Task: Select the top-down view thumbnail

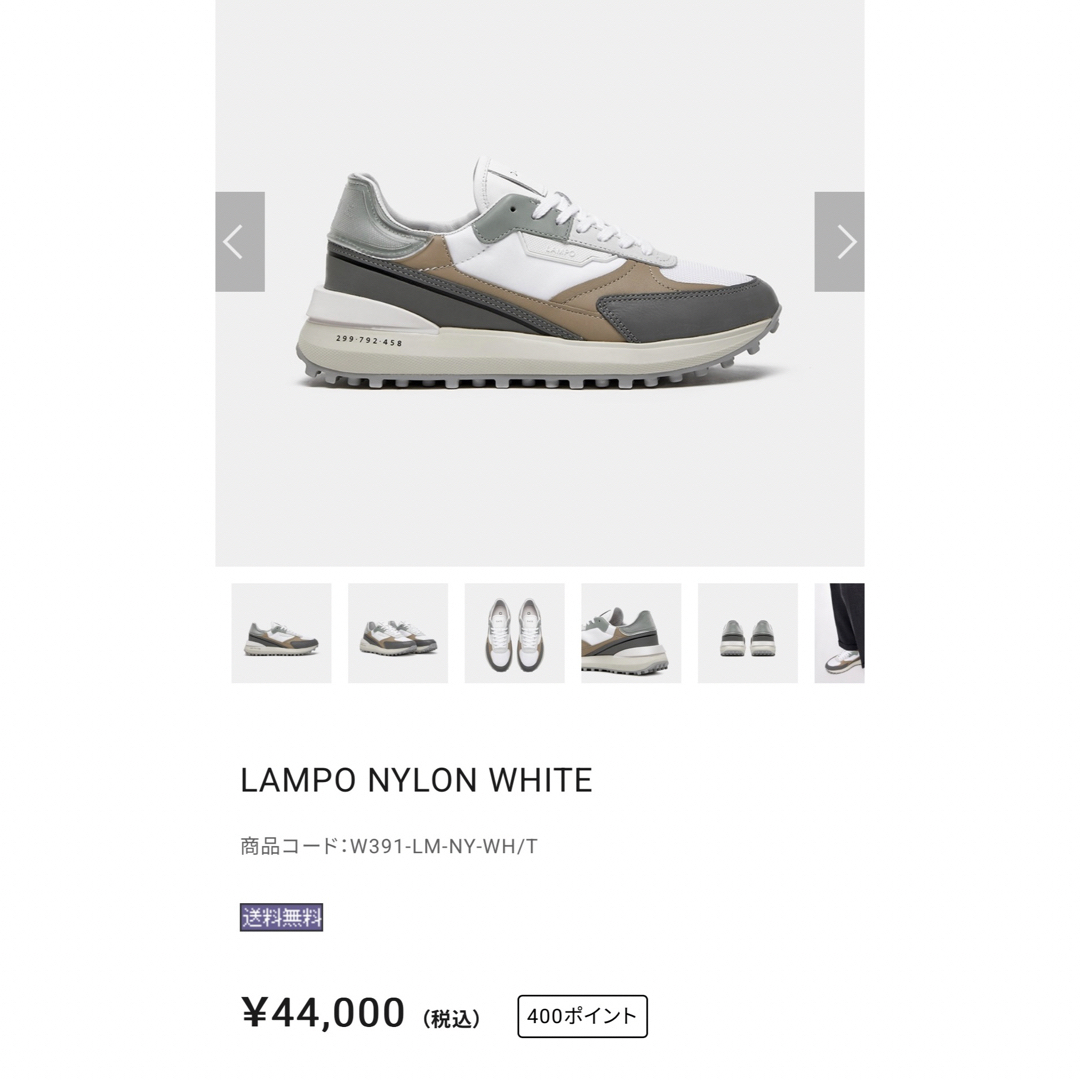Action: 515,633
